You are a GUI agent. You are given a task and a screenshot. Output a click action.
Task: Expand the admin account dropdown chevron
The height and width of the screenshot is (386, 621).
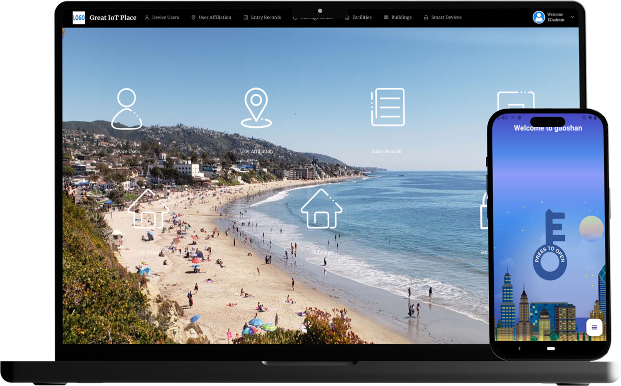click(x=572, y=17)
